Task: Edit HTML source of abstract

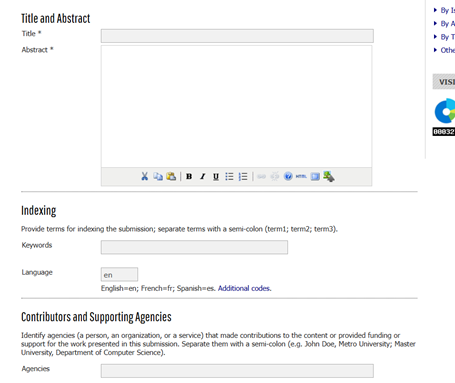Action: coord(301,176)
